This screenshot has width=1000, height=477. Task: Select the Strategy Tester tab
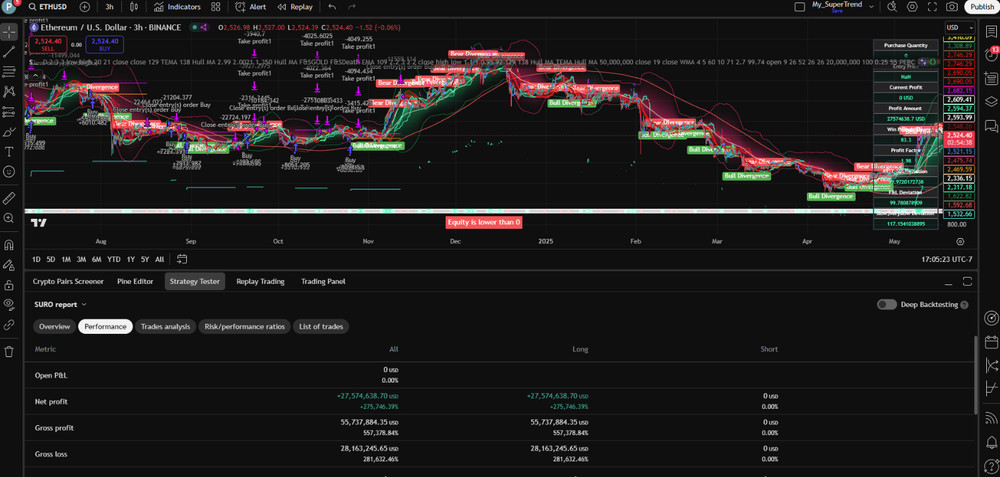click(195, 281)
